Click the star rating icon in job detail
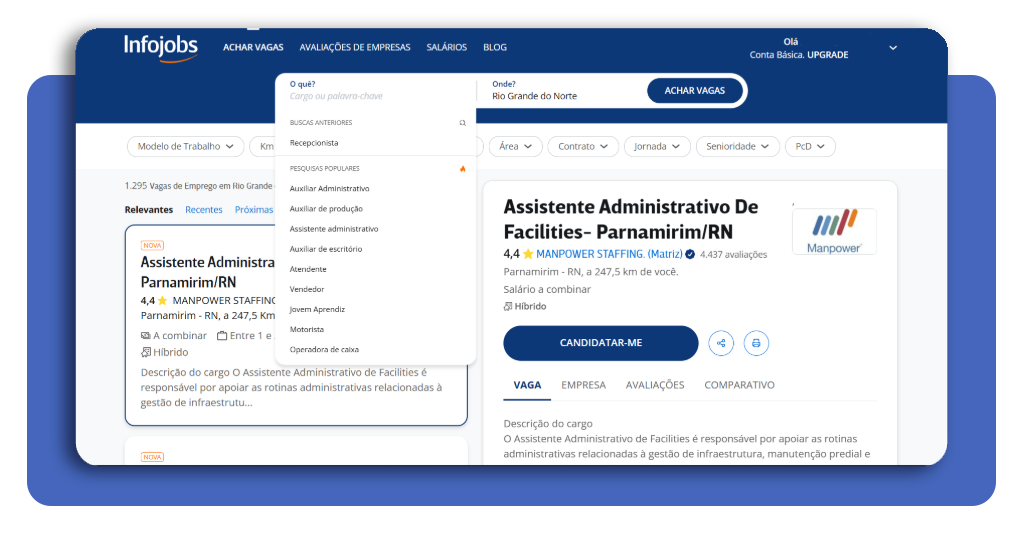Viewport: 1024px width, 536px height. tap(528, 254)
